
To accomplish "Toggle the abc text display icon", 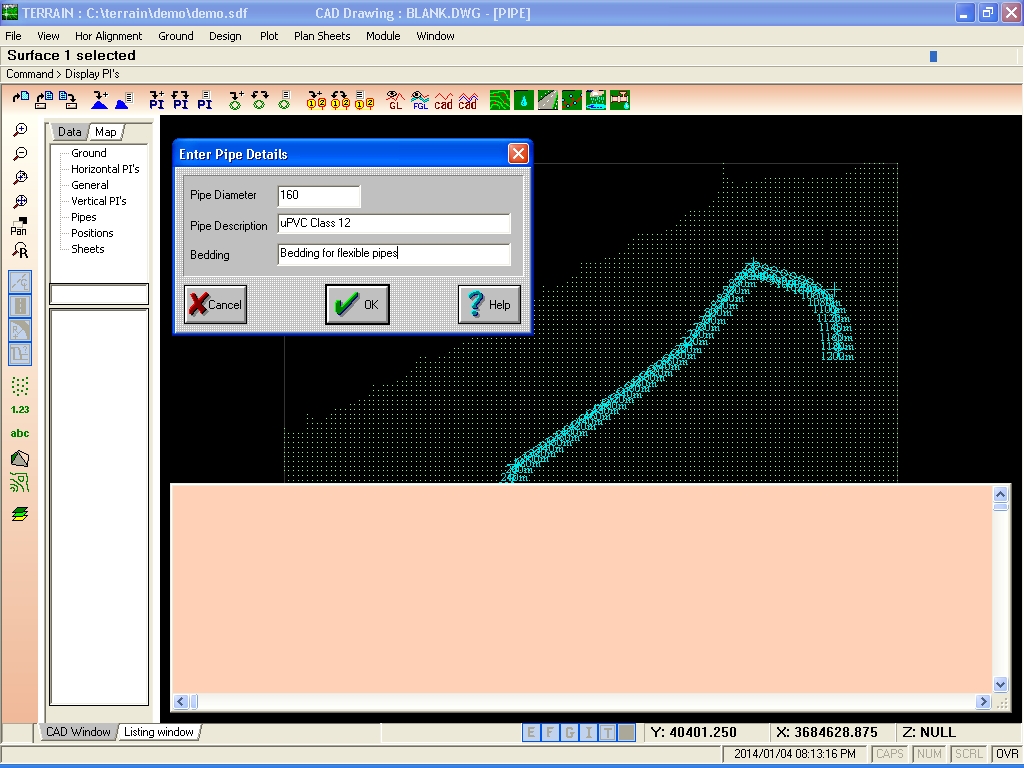I will click(x=20, y=433).
